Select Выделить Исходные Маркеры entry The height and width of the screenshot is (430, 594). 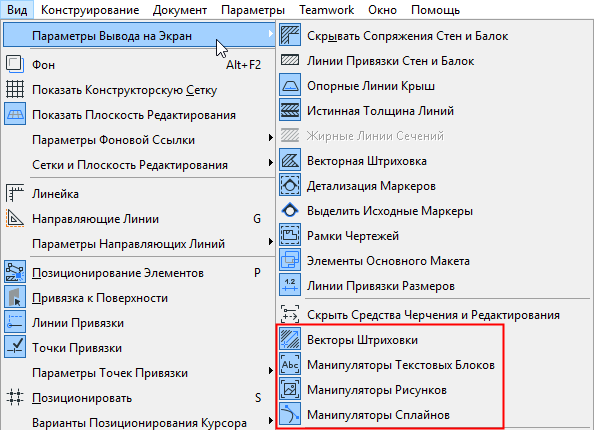pos(434,211)
